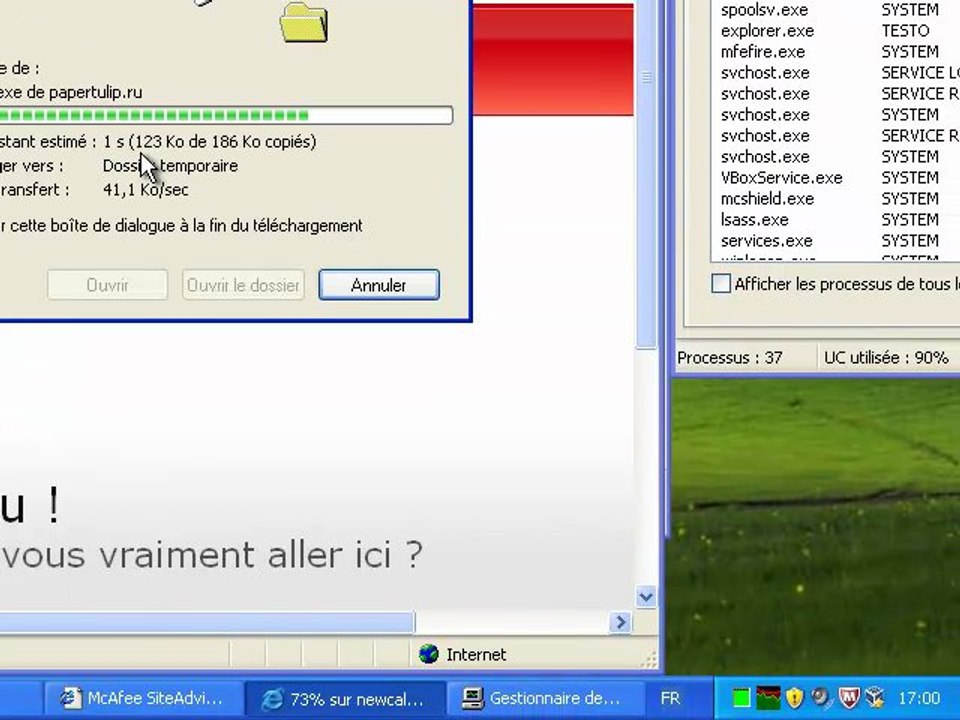Click browser vertical scrollbar down arrow
This screenshot has height=720, width=960.
645,596
